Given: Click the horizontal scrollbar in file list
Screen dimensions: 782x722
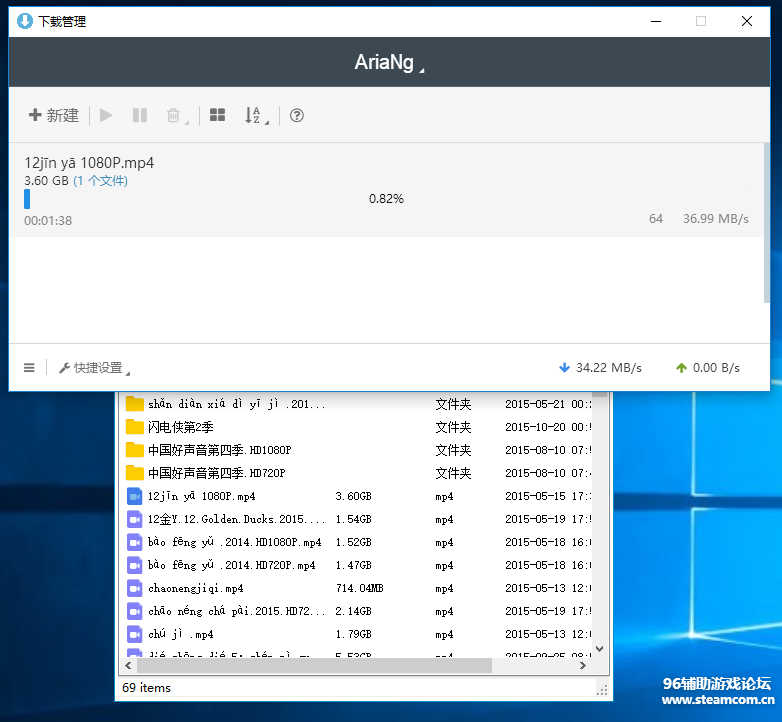Looking at the screenshot, I should pos(310,665).
